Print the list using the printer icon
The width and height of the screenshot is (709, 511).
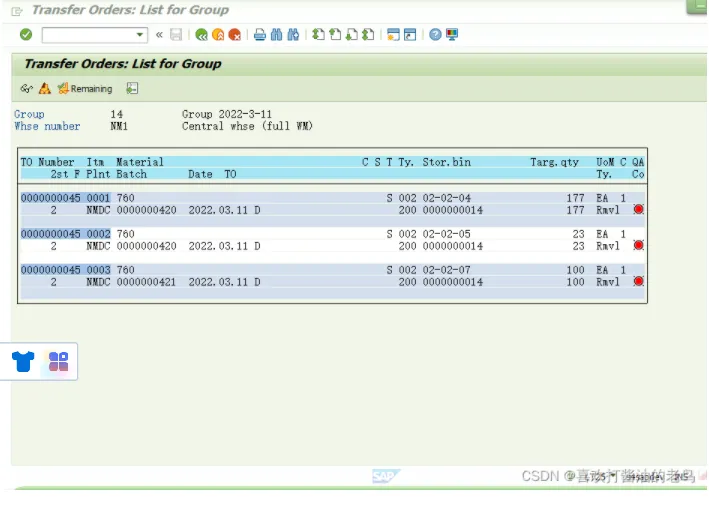click(260, 35)
